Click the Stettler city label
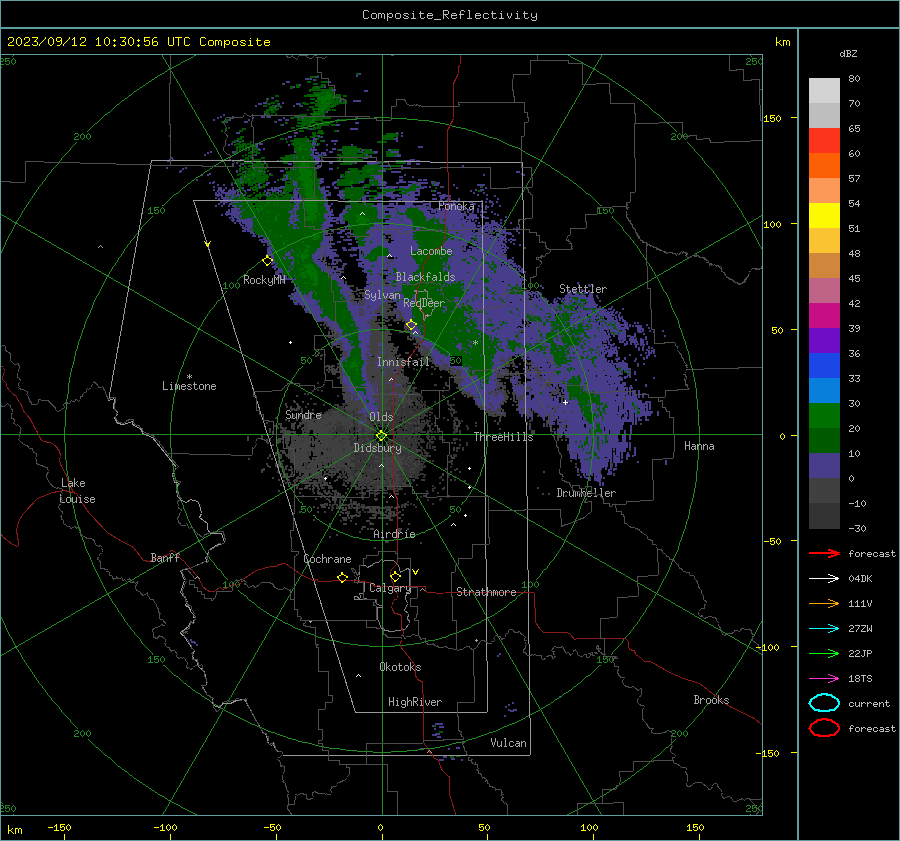 583,289
